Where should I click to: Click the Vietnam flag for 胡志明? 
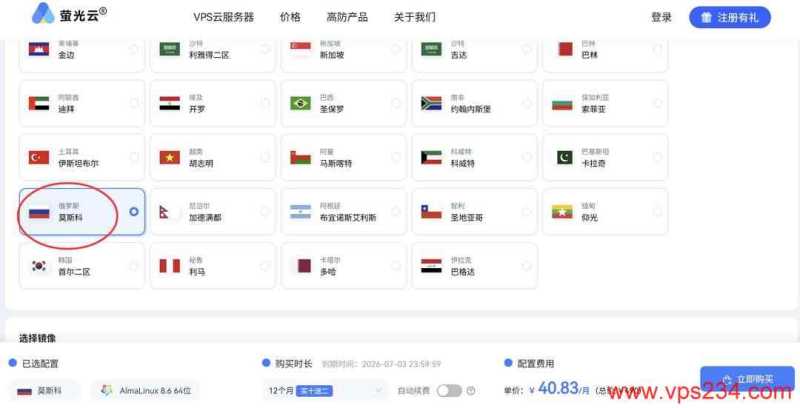170,158
